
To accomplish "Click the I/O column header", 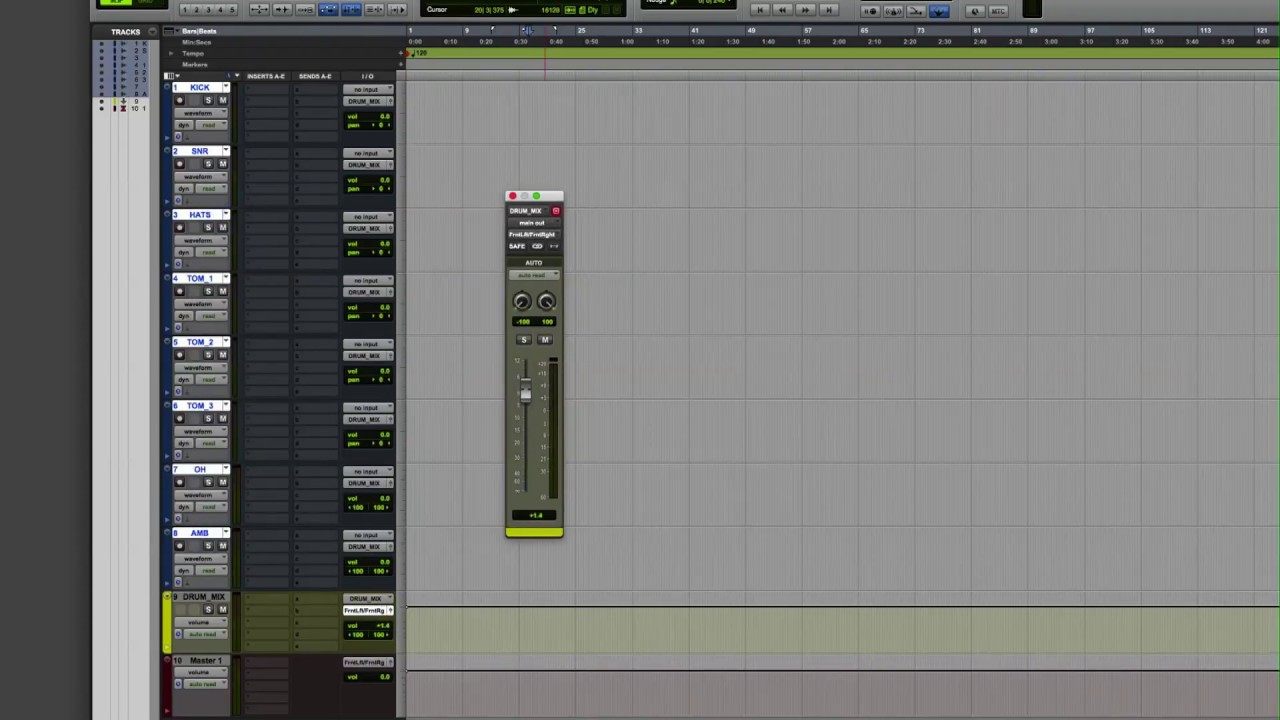I will coord(368,76).
